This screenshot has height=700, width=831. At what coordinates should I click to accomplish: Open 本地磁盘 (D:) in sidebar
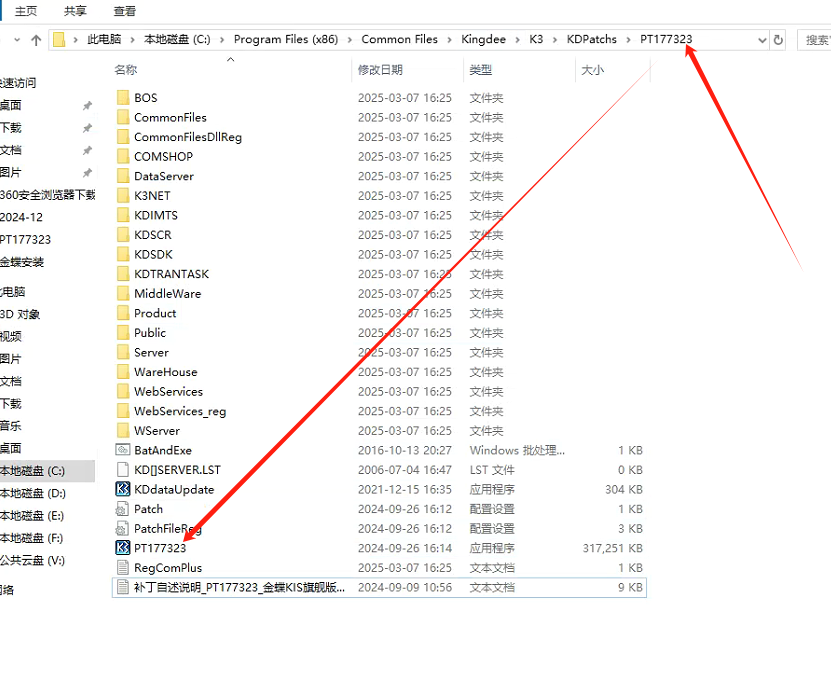pyautogui.click(x=33, y=493)
